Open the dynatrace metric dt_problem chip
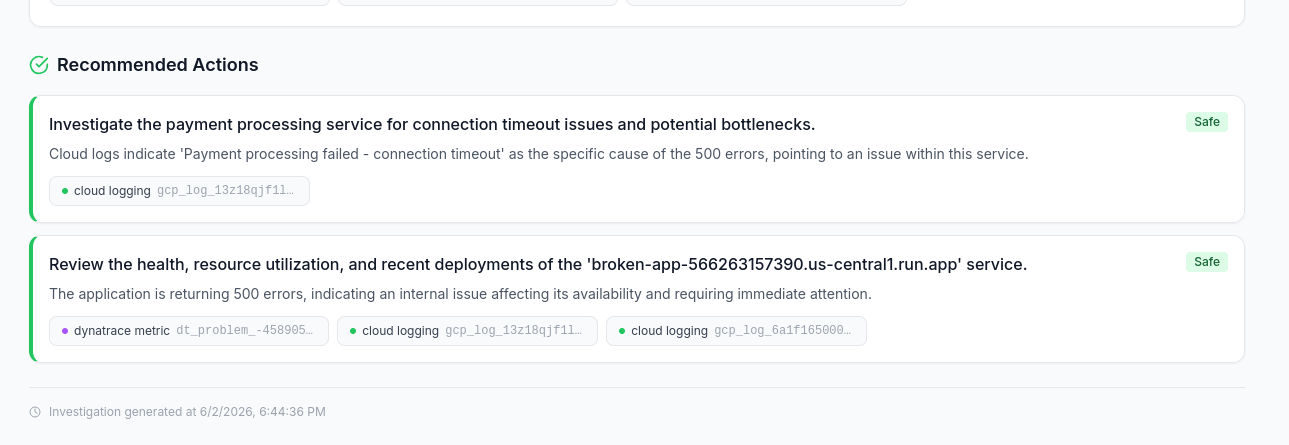The height and width of the screenshot is (445, 1289). click(189, 331)
